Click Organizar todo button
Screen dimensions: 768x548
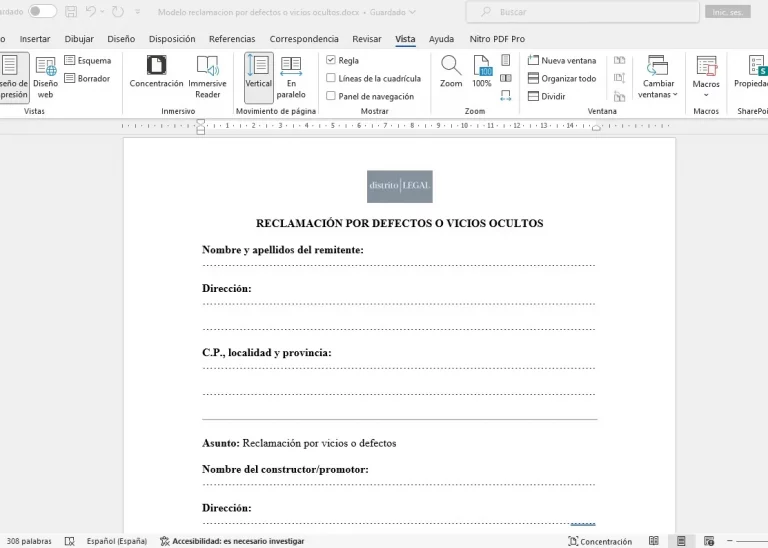pyautogui.click(x=562, y=78)
